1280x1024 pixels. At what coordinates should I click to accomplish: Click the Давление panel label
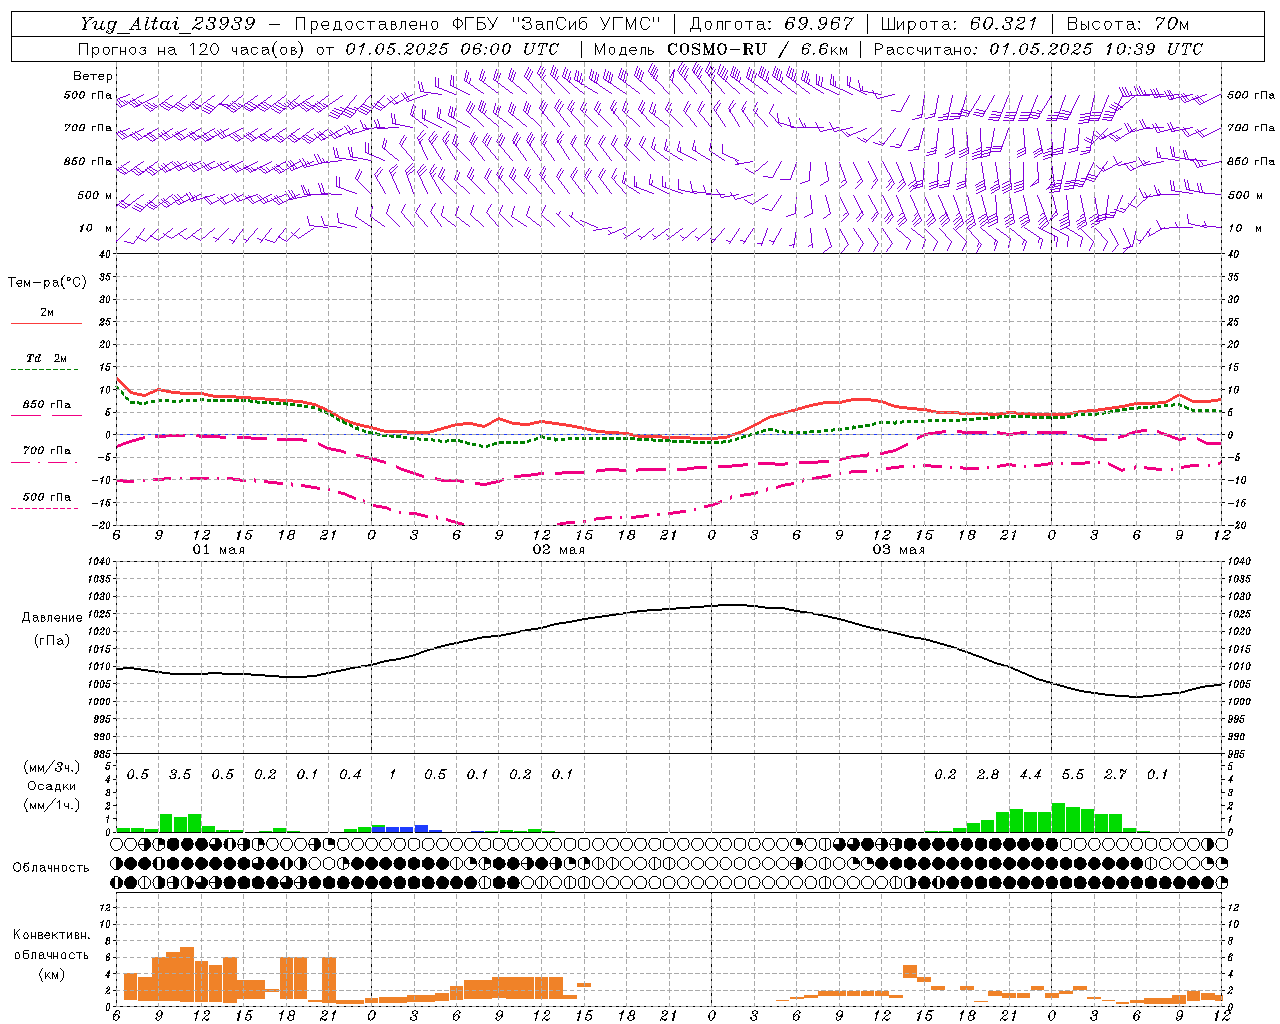point(52,618)
